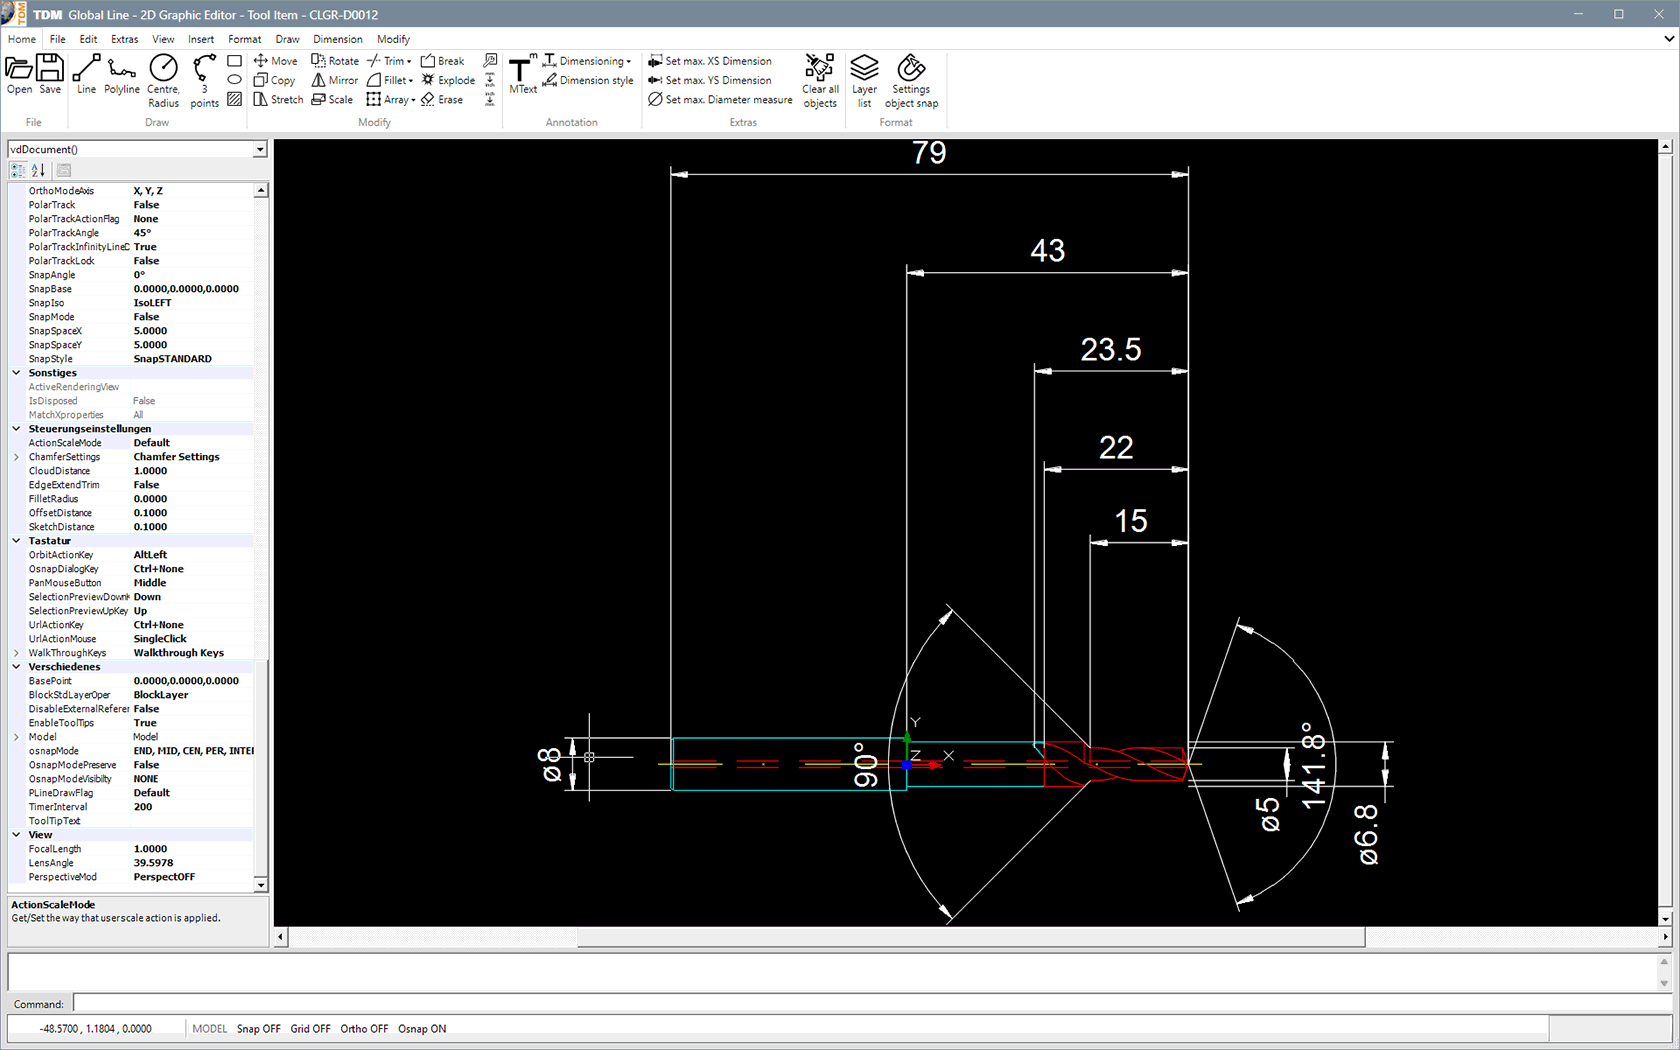
Task: Open the Format menu
Action: pos(245,39)
